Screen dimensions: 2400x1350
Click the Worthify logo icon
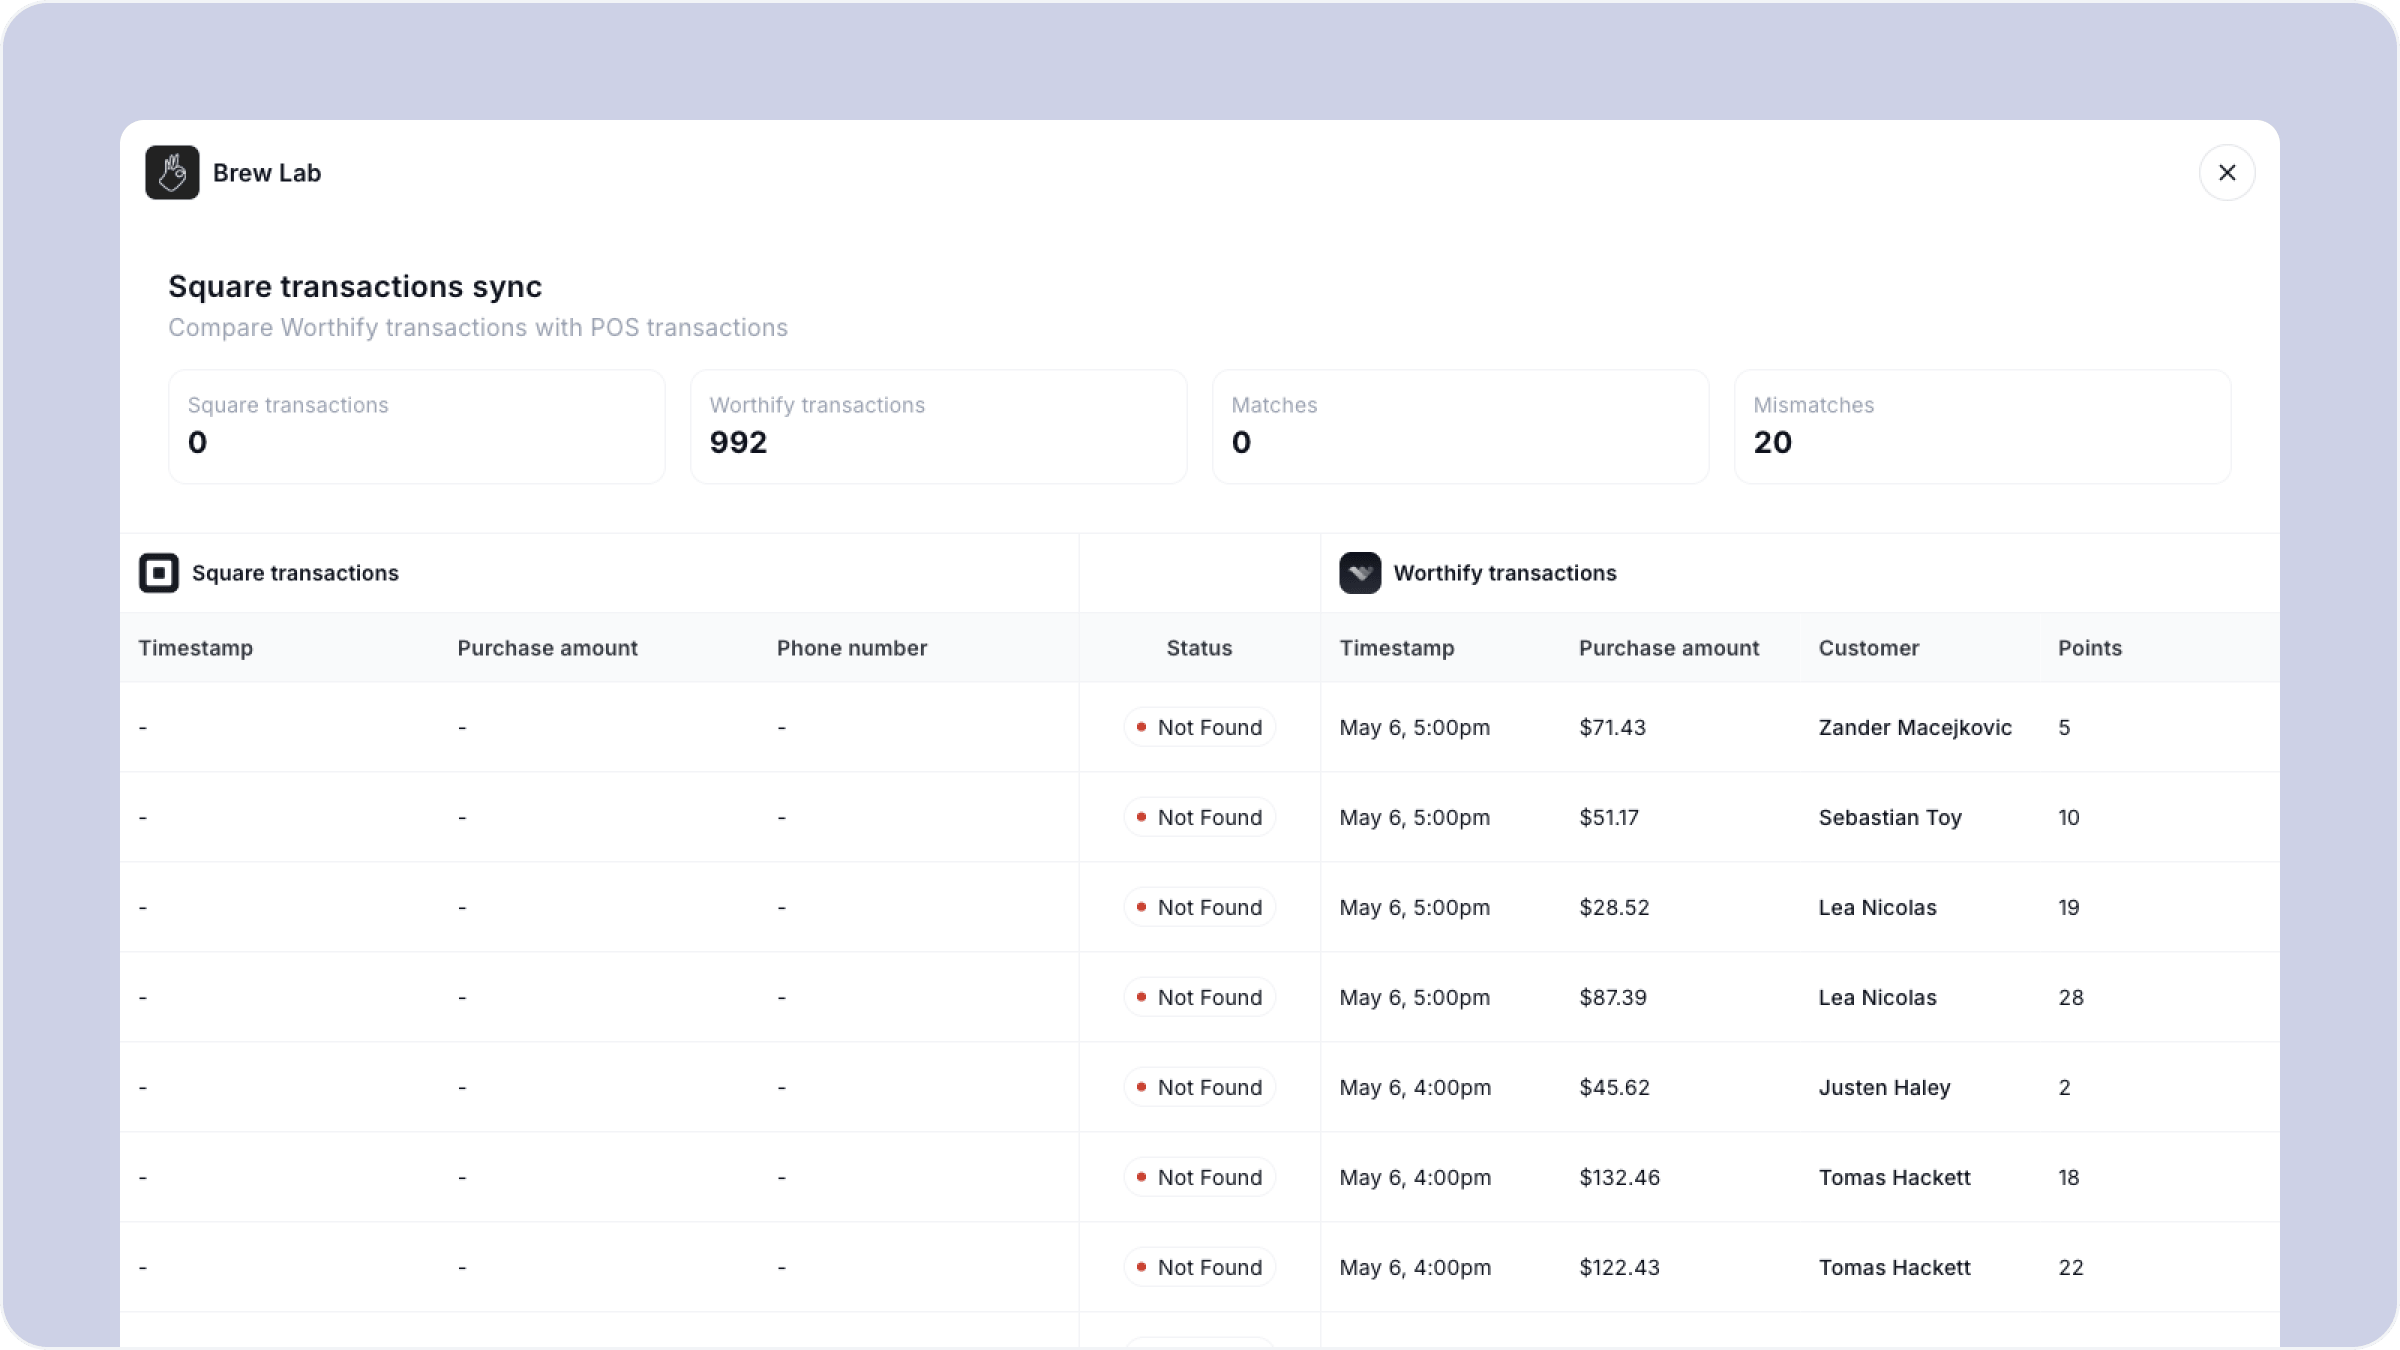[1360, 573]
